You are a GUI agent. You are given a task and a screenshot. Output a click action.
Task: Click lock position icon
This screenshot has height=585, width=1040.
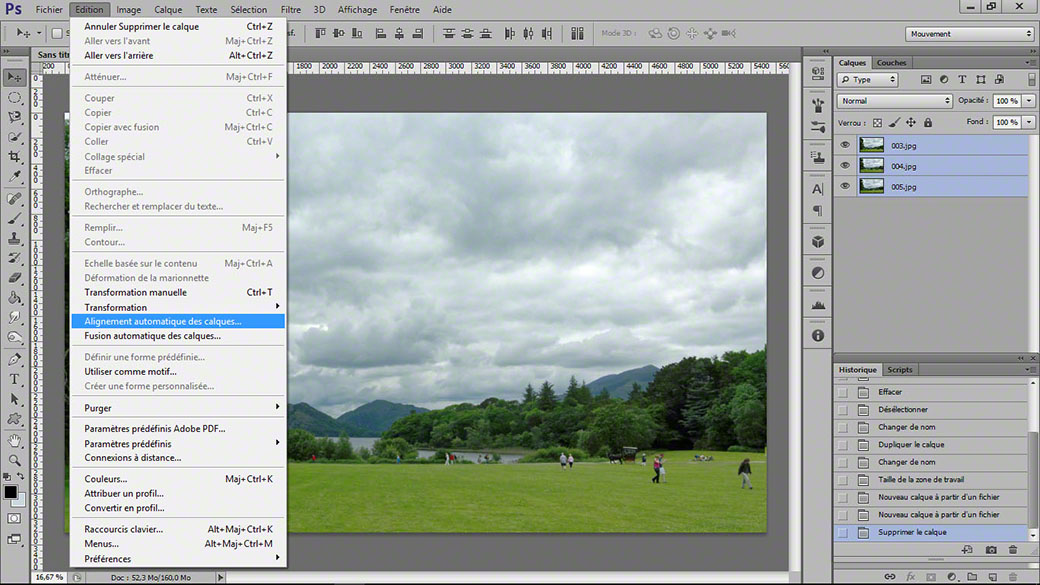pos(911,123)
